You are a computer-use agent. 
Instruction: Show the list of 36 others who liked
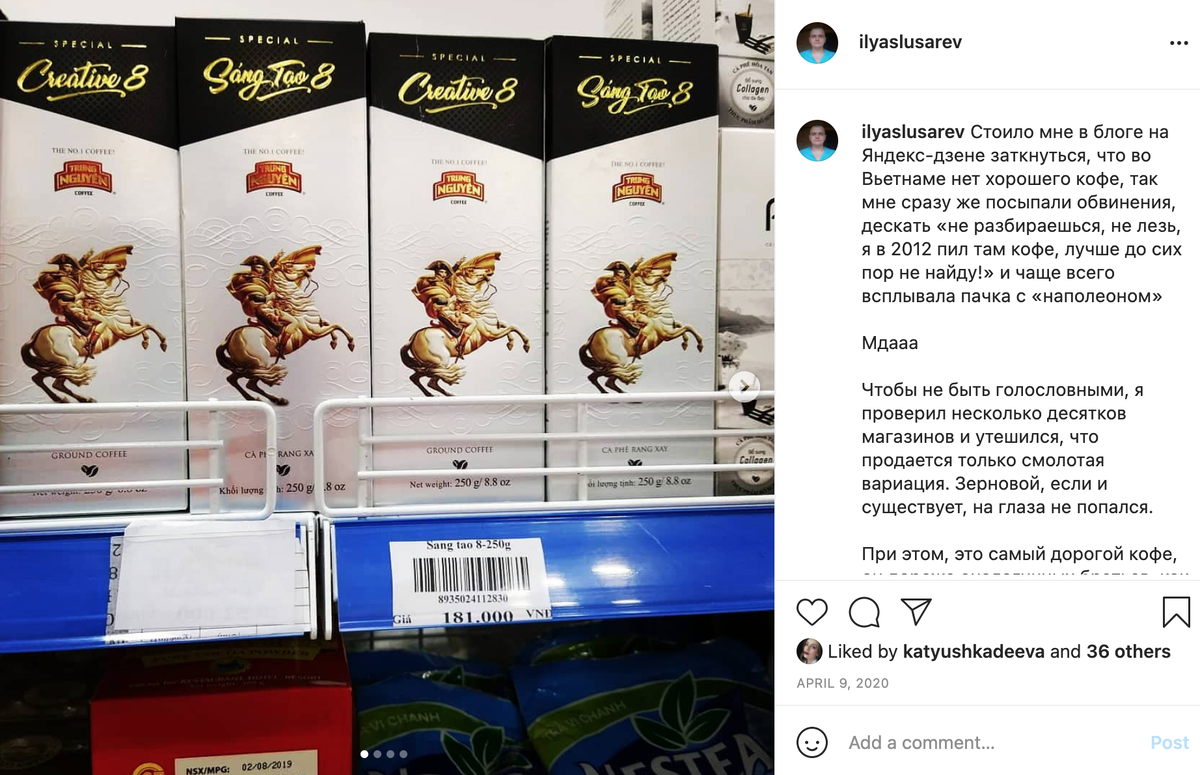click(1128, 651)
